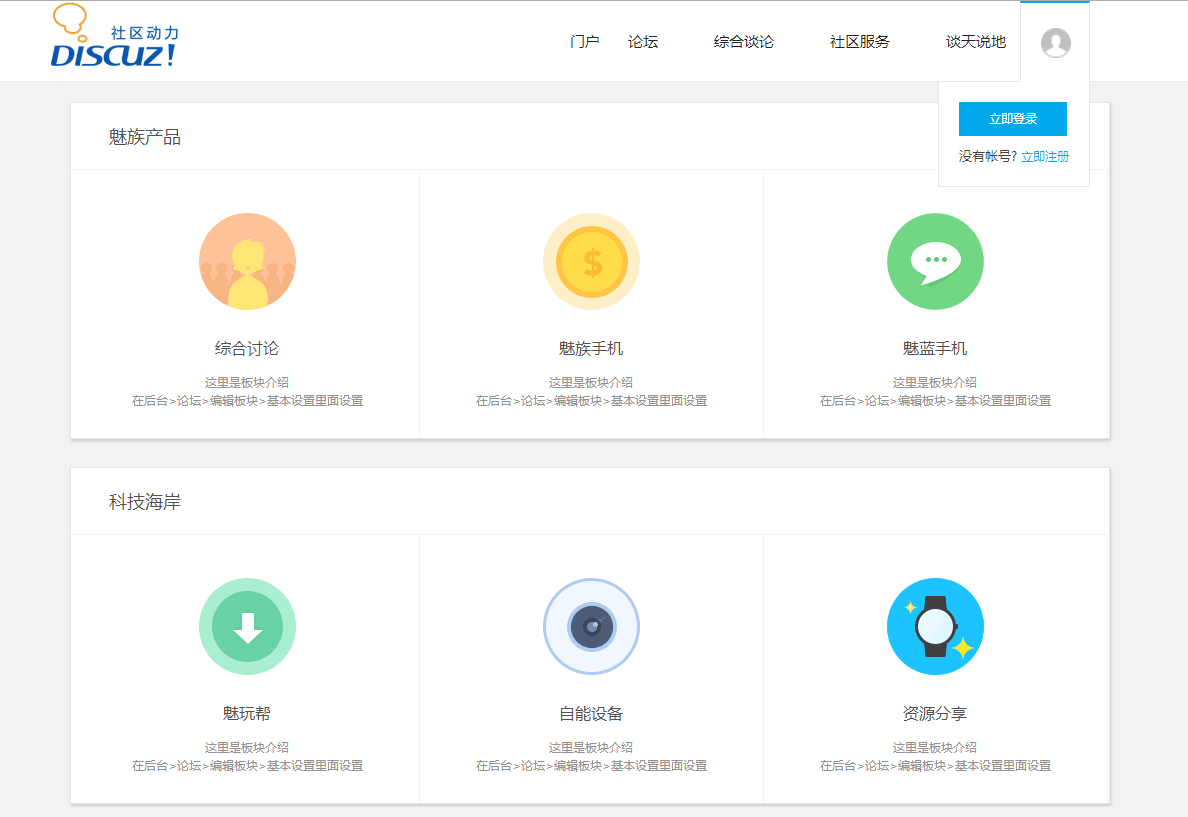Click the green download arrow icon
This screenshot has width=1188, height=817.
247,627
